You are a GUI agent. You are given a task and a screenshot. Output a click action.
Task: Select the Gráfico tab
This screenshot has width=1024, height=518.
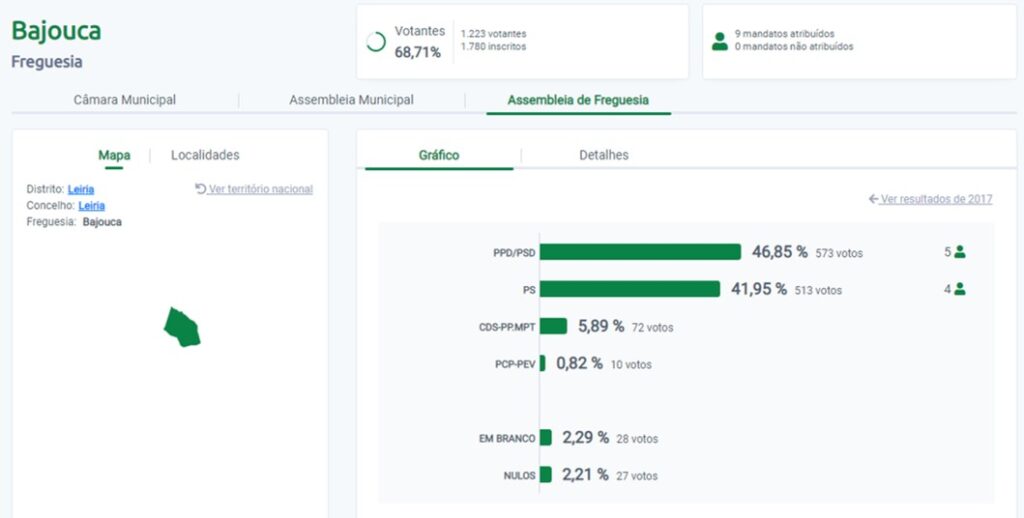click(439, 155)
